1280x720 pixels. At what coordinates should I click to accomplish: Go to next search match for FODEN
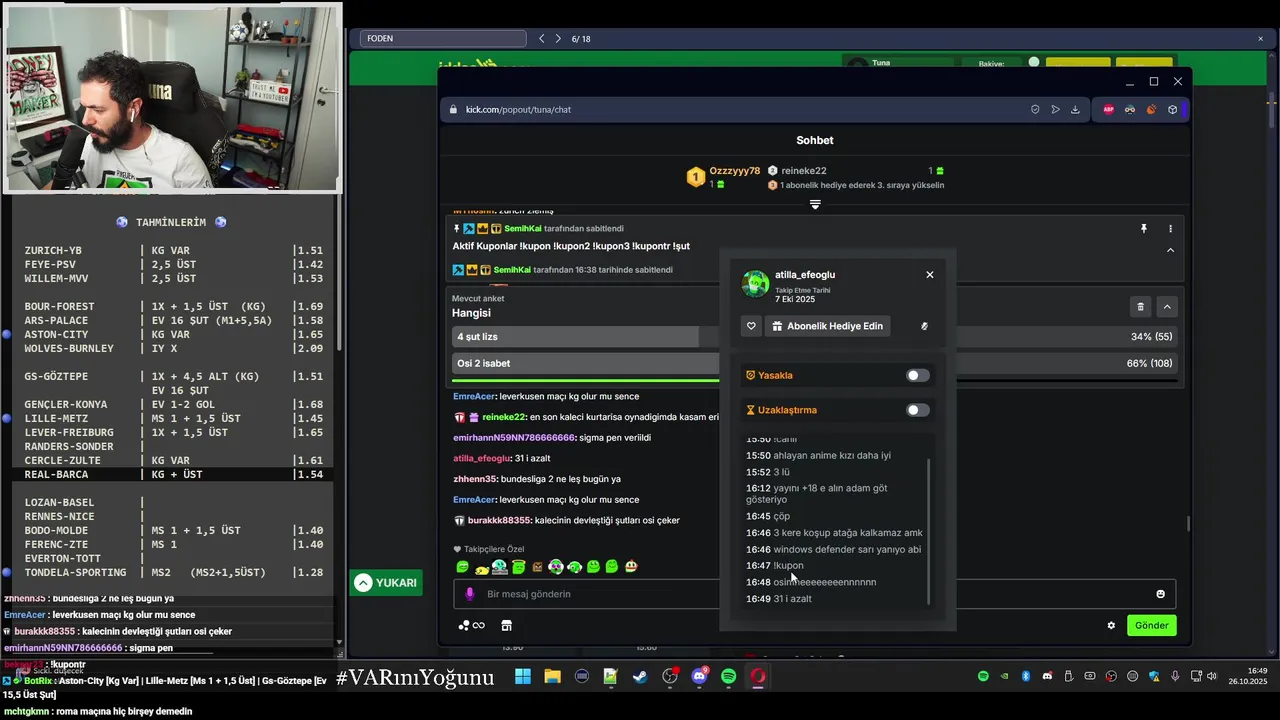pos(558,39)
